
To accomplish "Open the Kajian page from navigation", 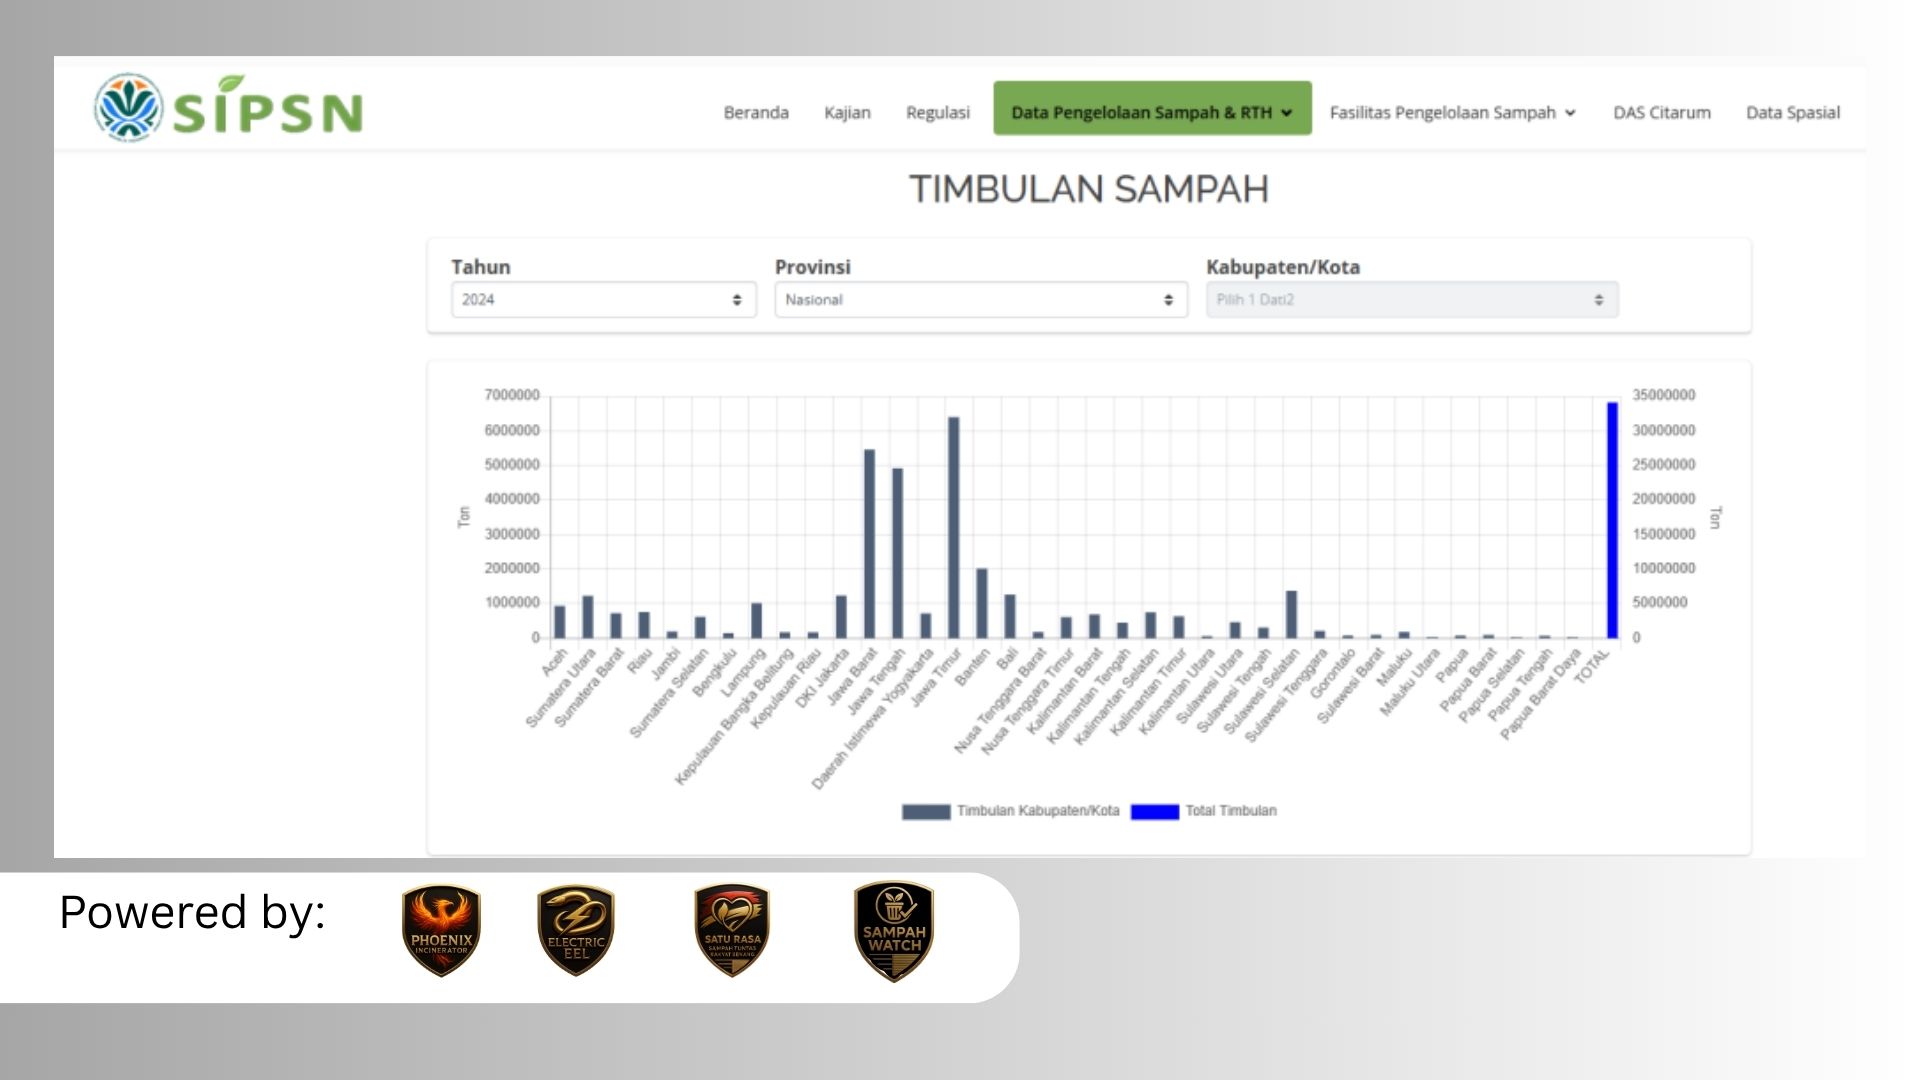I will tap(847, 112).
